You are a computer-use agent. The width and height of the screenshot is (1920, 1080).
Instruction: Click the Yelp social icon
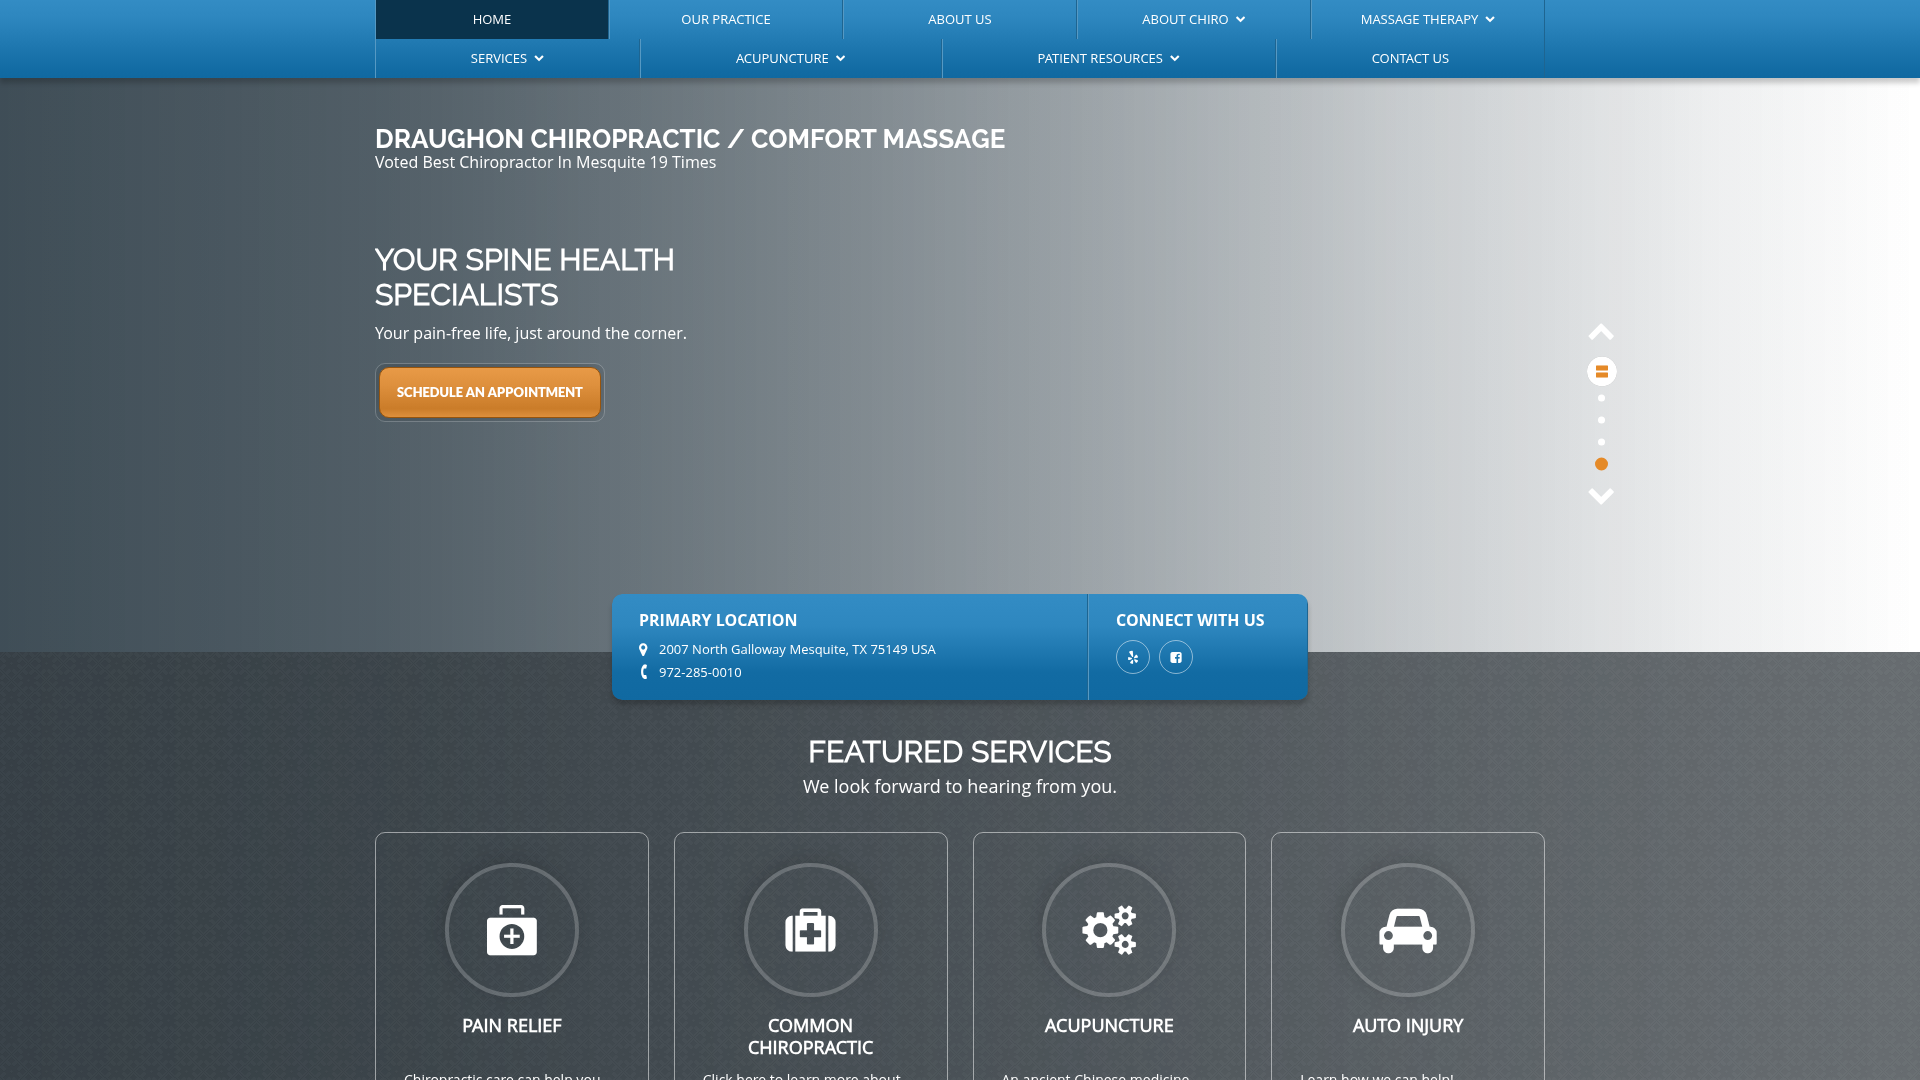click(1133, 657)
